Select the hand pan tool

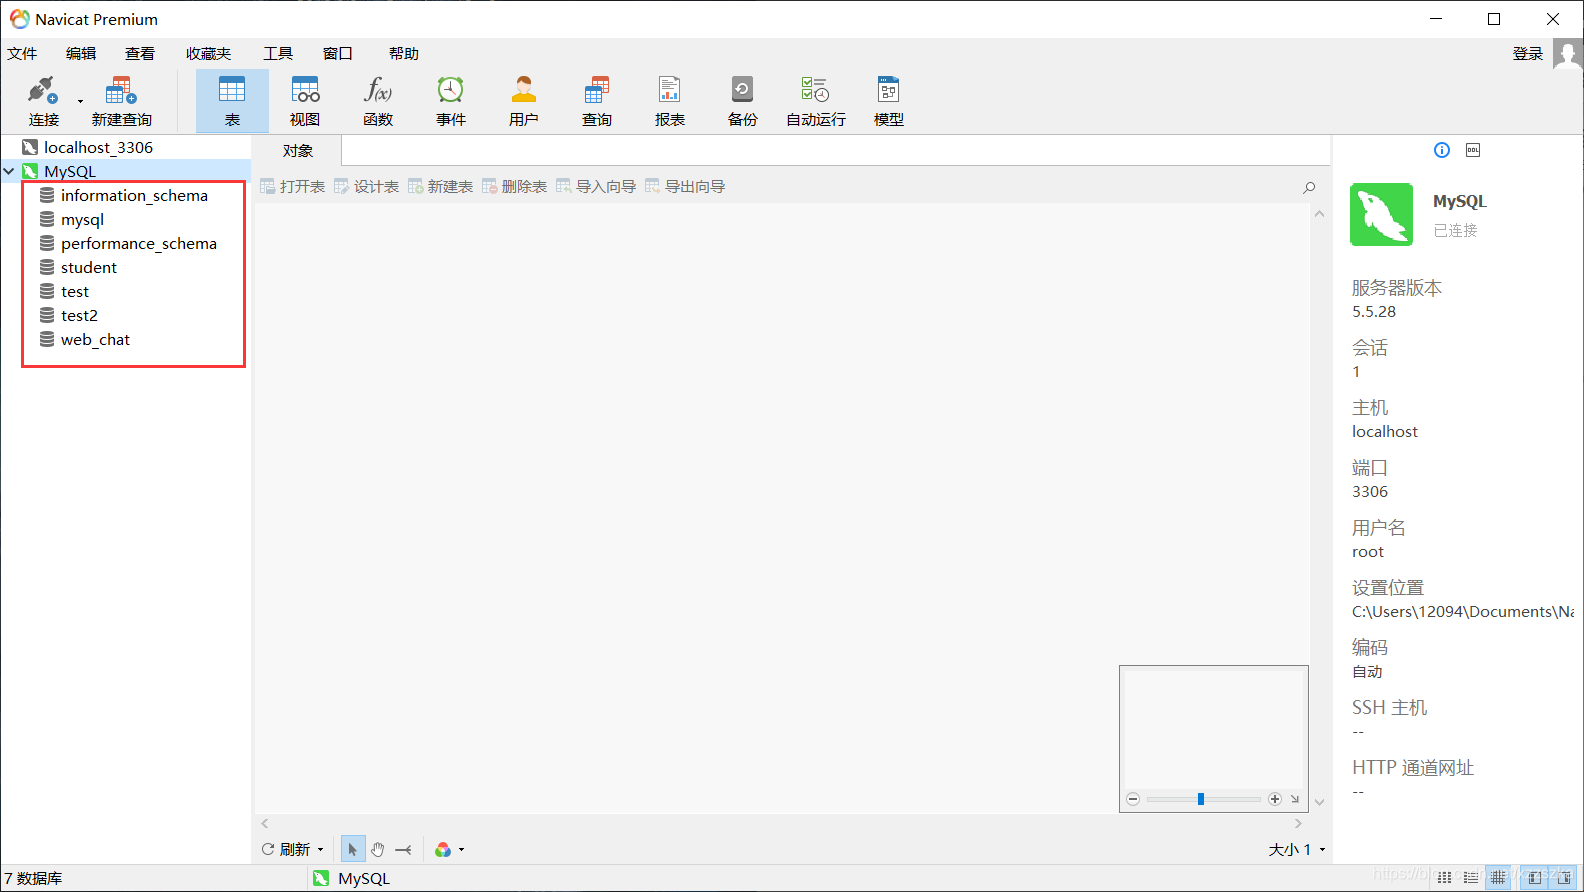[378, 849]
